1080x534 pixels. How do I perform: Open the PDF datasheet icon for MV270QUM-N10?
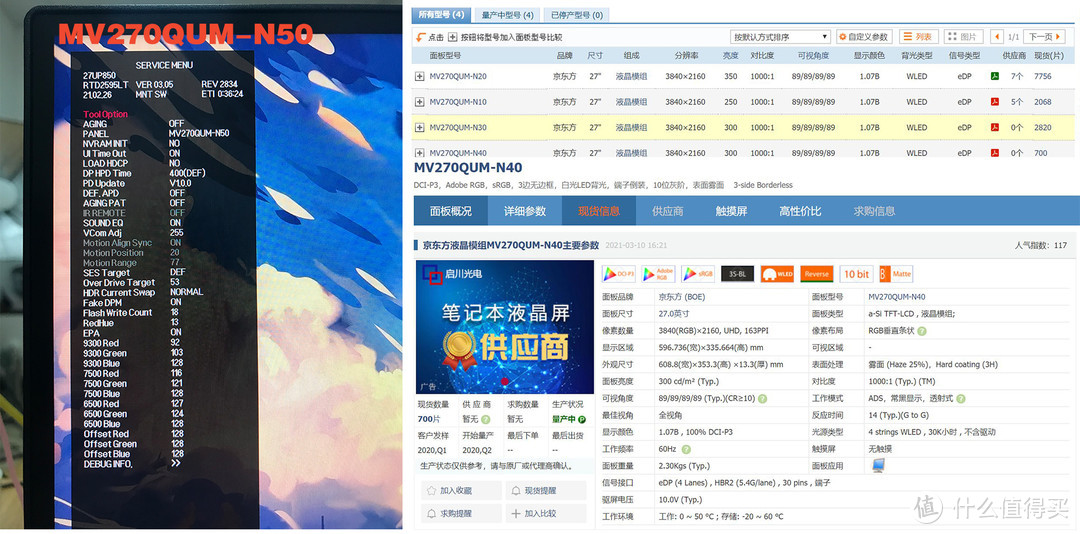coord(995,102)
